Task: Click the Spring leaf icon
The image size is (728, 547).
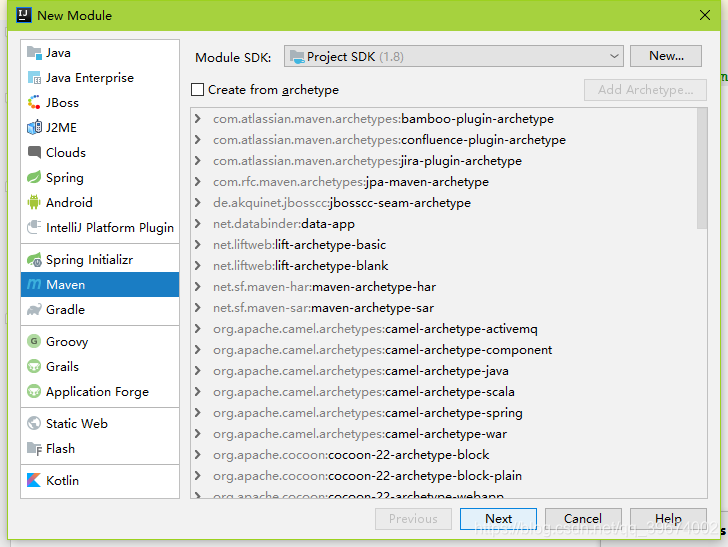Action: pos(34,177)
